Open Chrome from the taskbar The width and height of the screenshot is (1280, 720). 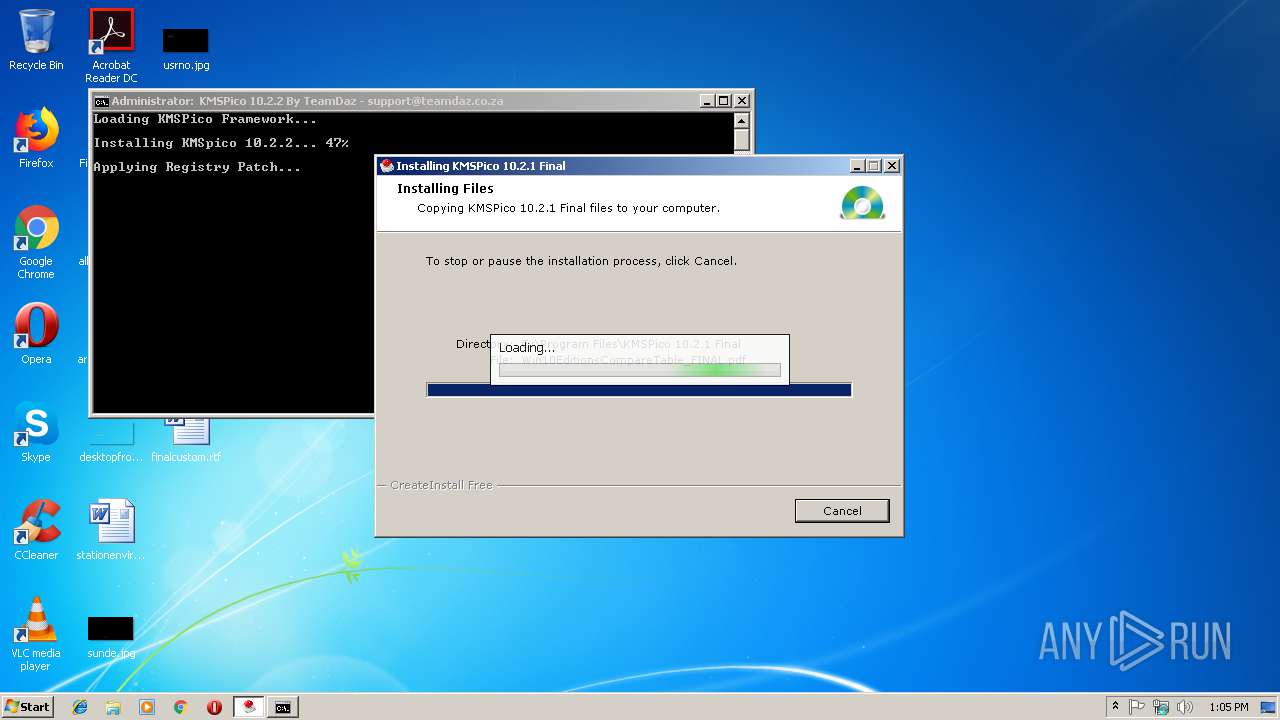(x=181, y=707)
